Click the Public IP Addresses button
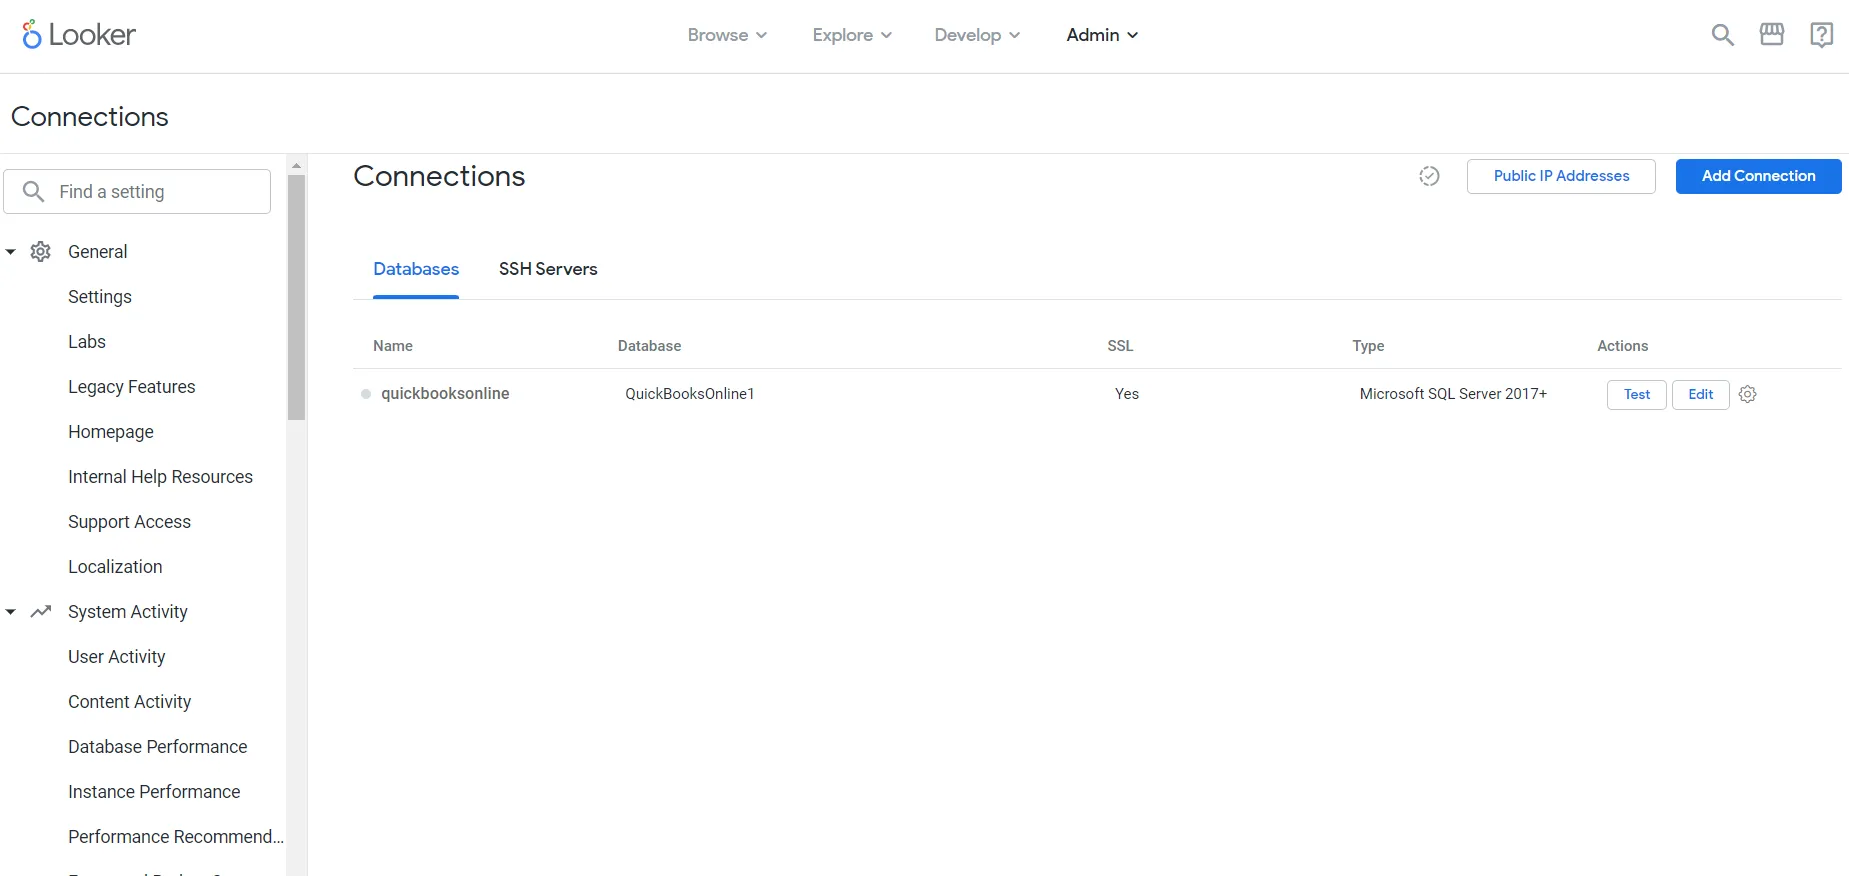The width and height of the screenshot is (1849, 876). (1561, 176)
